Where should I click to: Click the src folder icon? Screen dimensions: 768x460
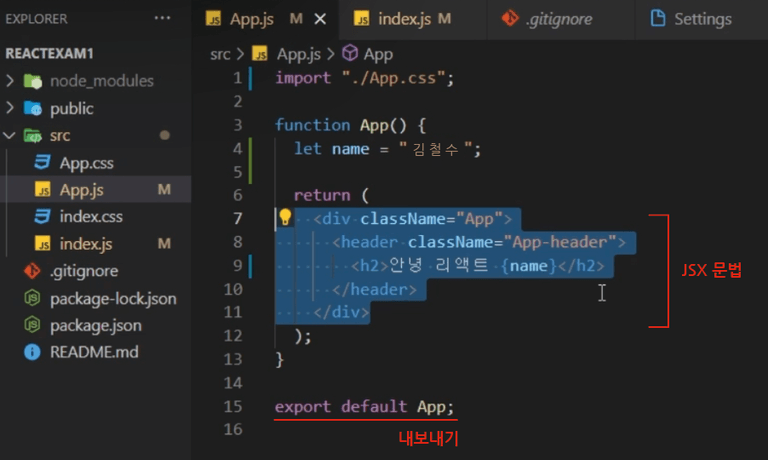pyautogui.click(x=33, y=135)
